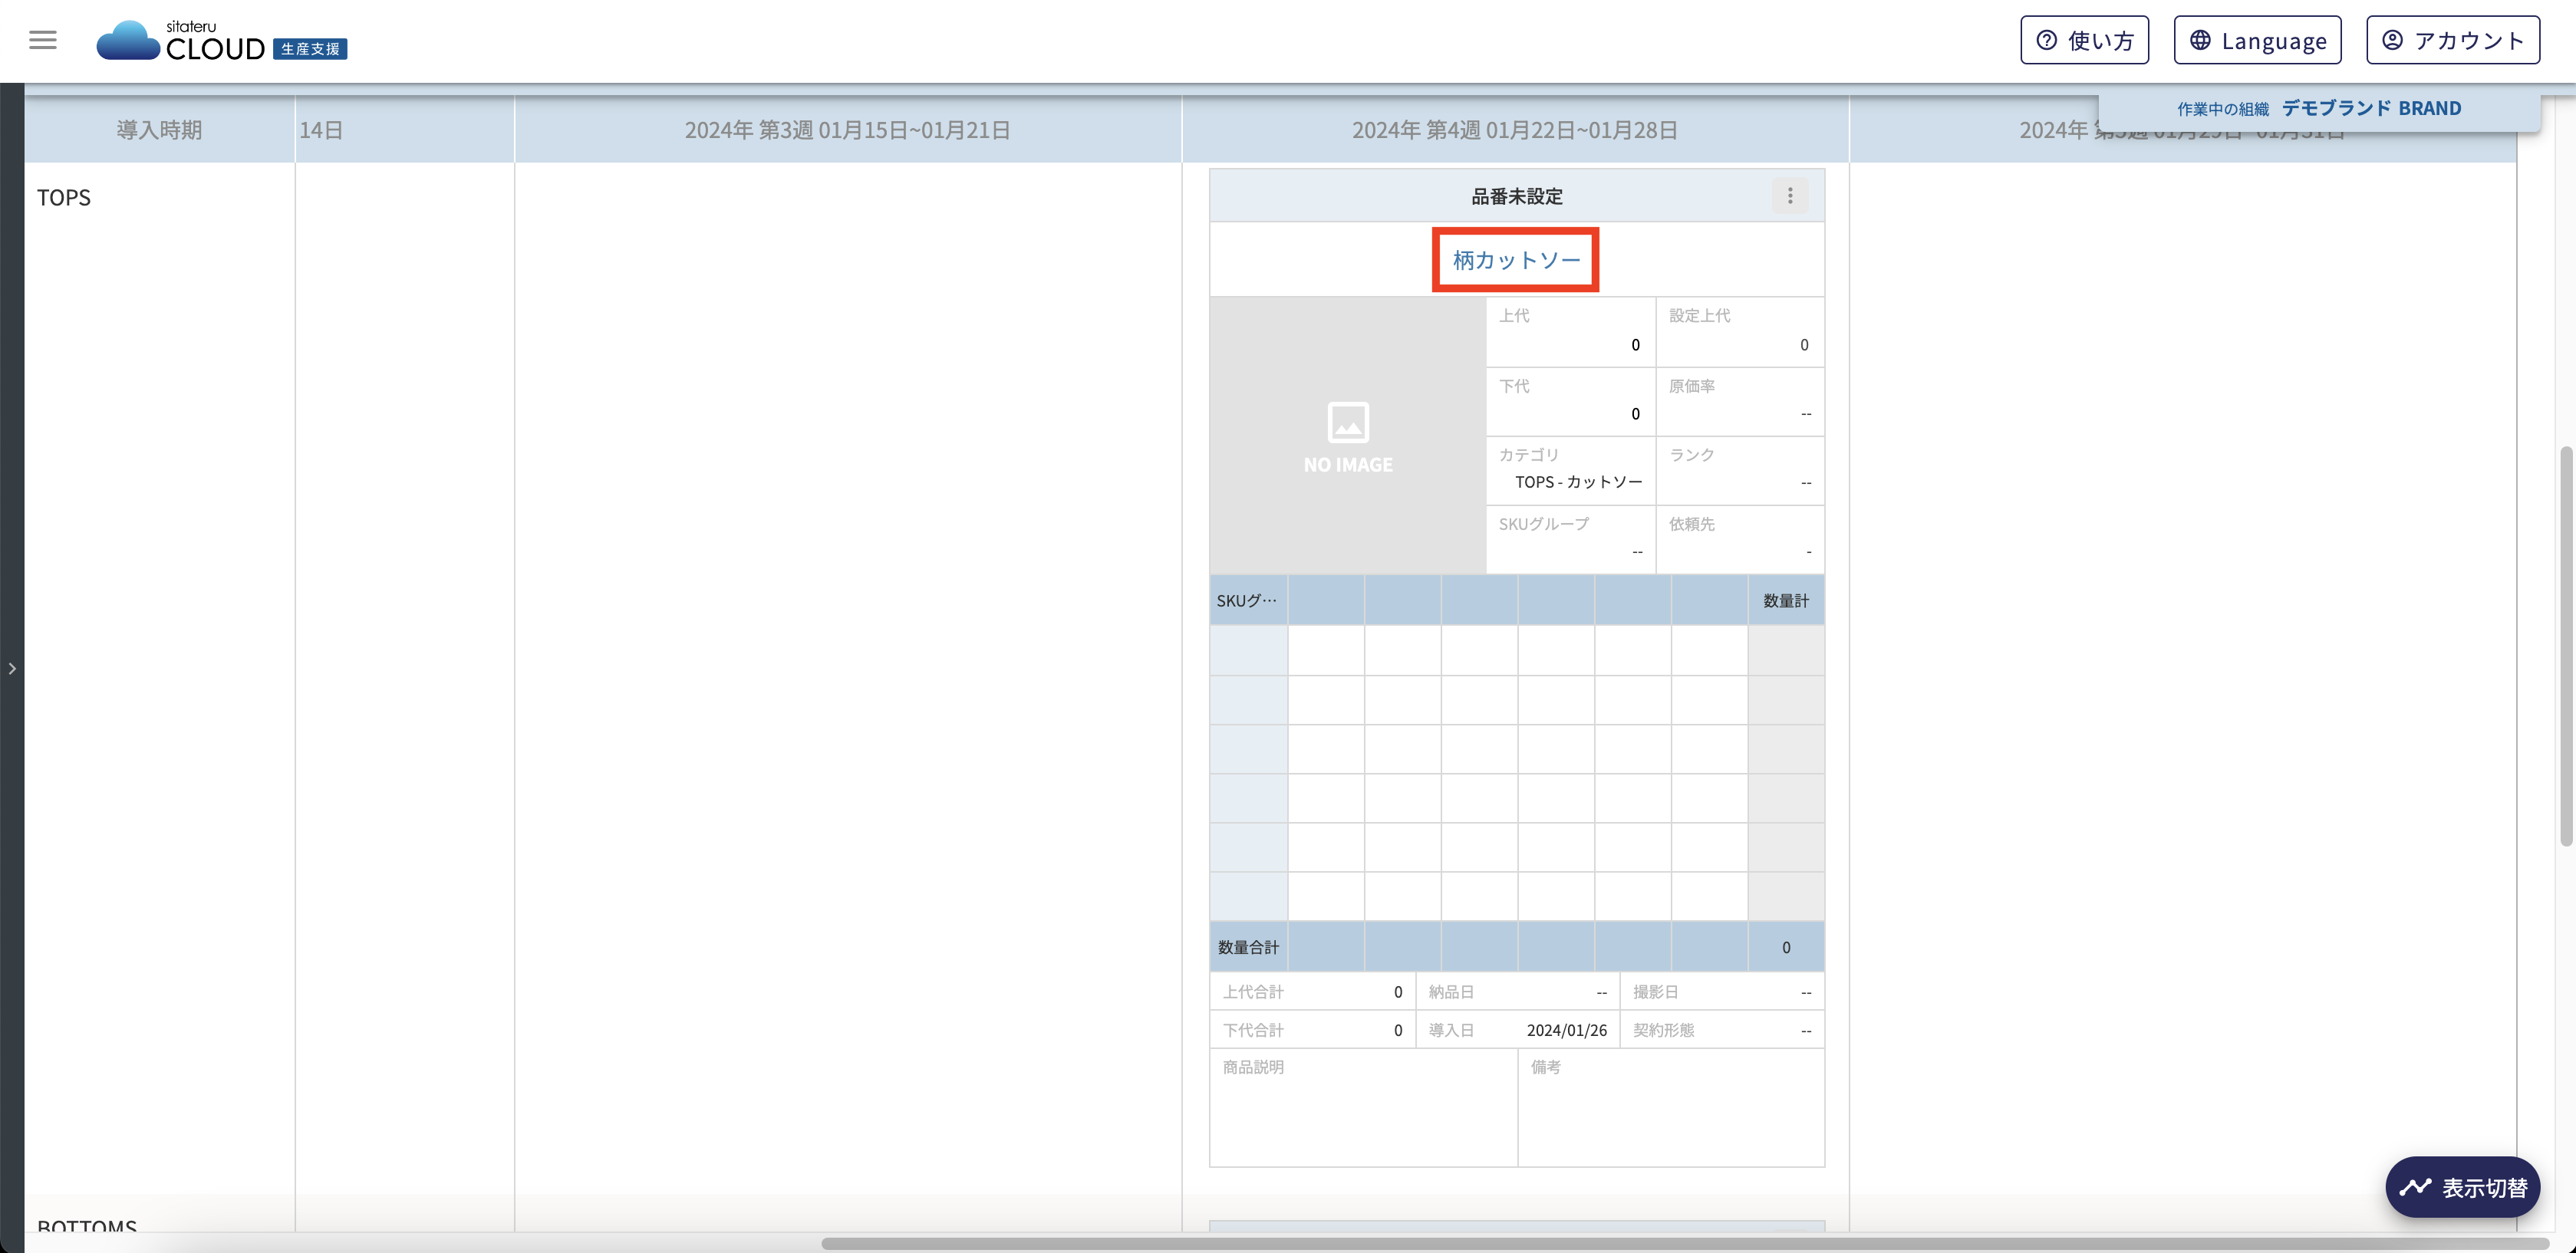Click the 設定上代 value field
Viewport: 2576px width, 1253px height.
coord(1740,331)
